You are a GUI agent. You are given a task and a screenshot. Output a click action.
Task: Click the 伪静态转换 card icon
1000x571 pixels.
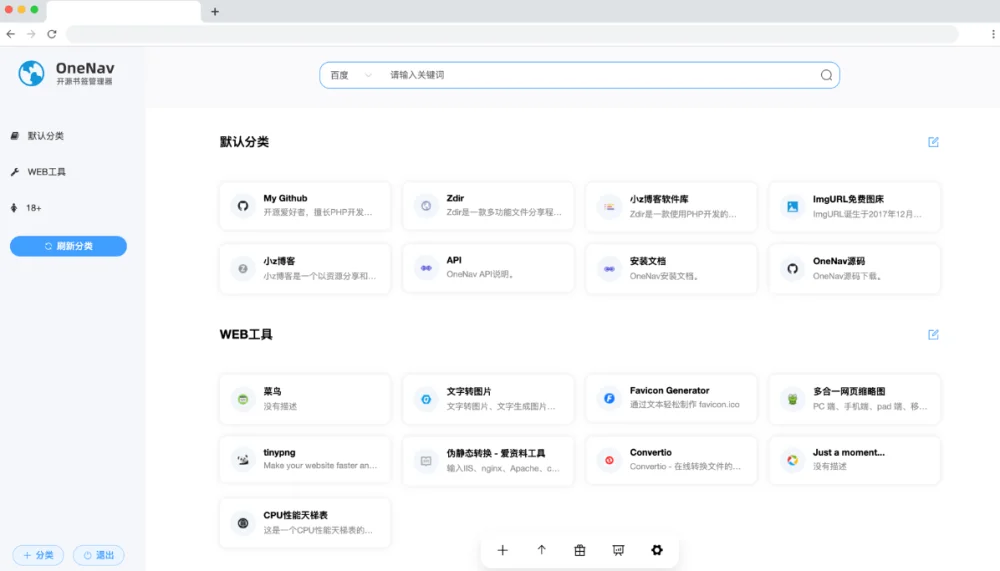pyautogui.click(x=426, y=461)
